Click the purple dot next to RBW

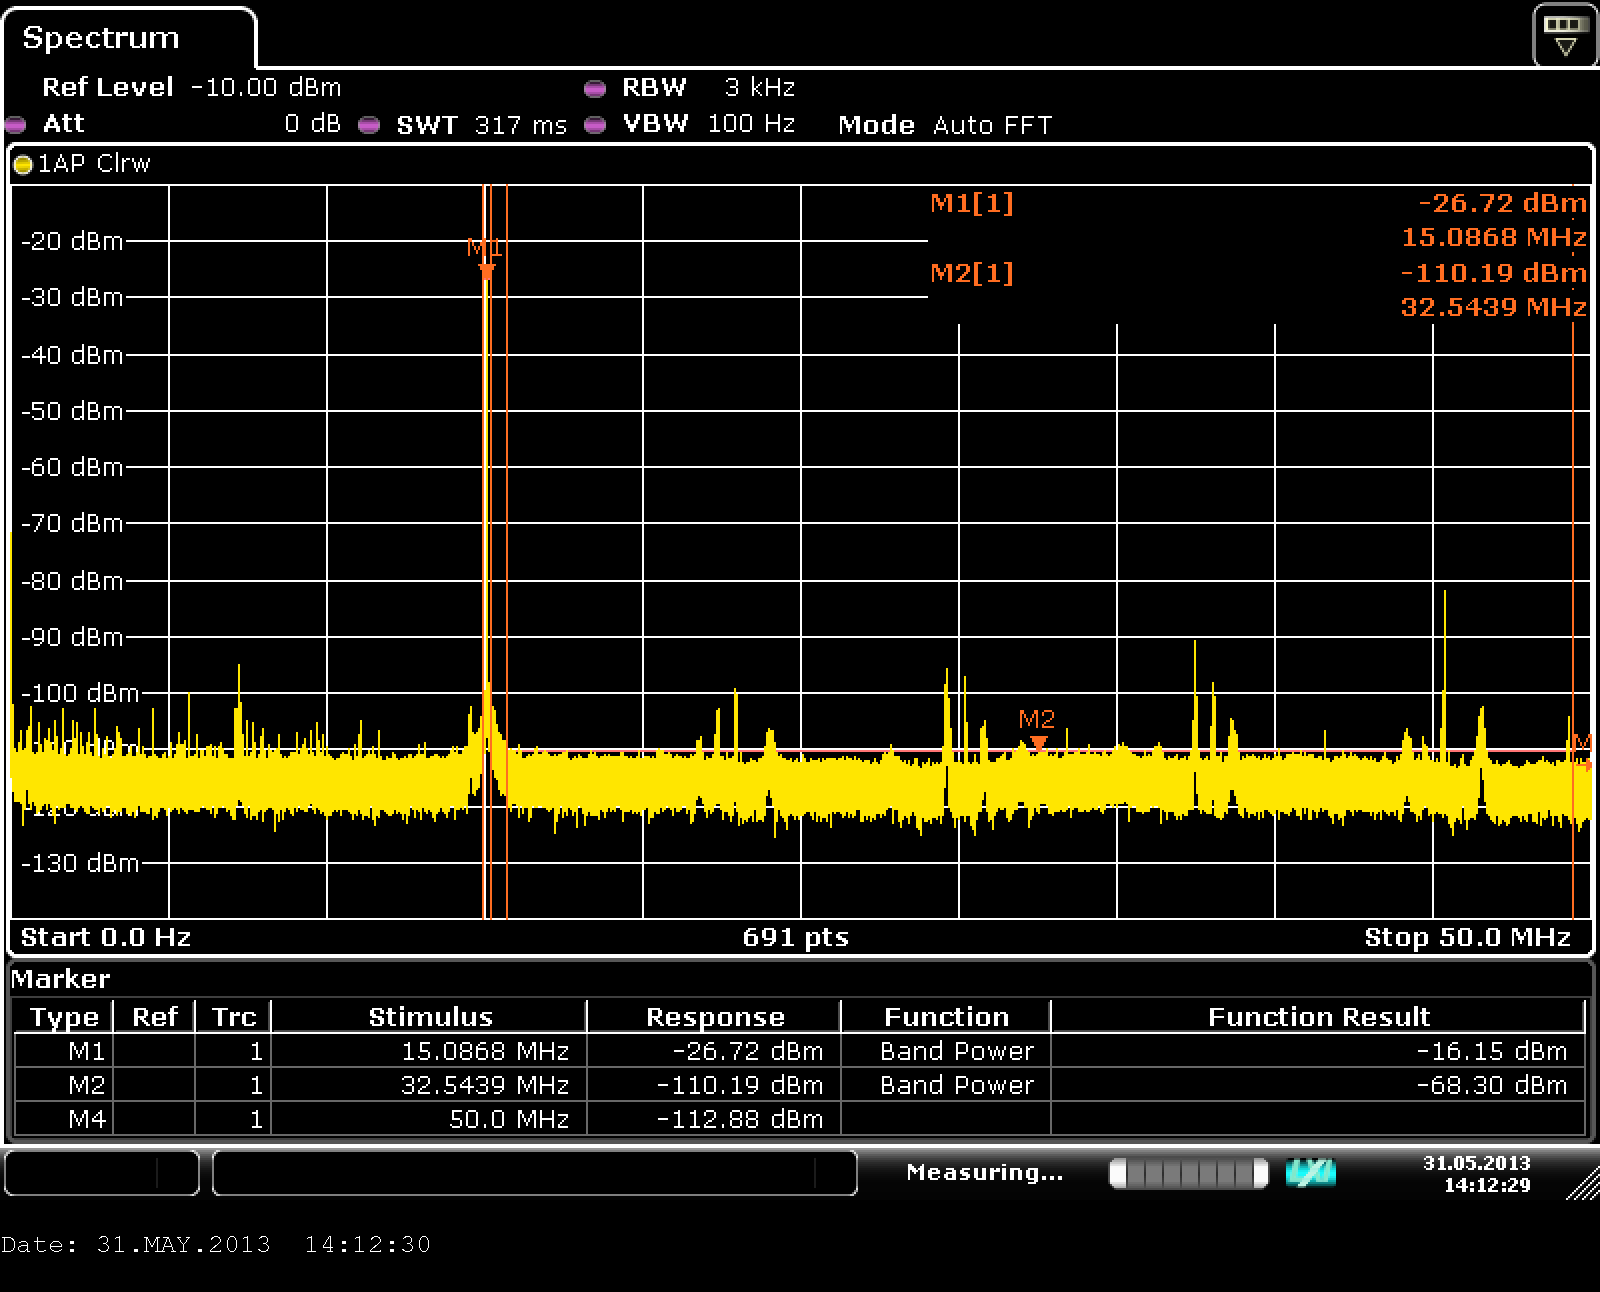click(x=595, y=89)
